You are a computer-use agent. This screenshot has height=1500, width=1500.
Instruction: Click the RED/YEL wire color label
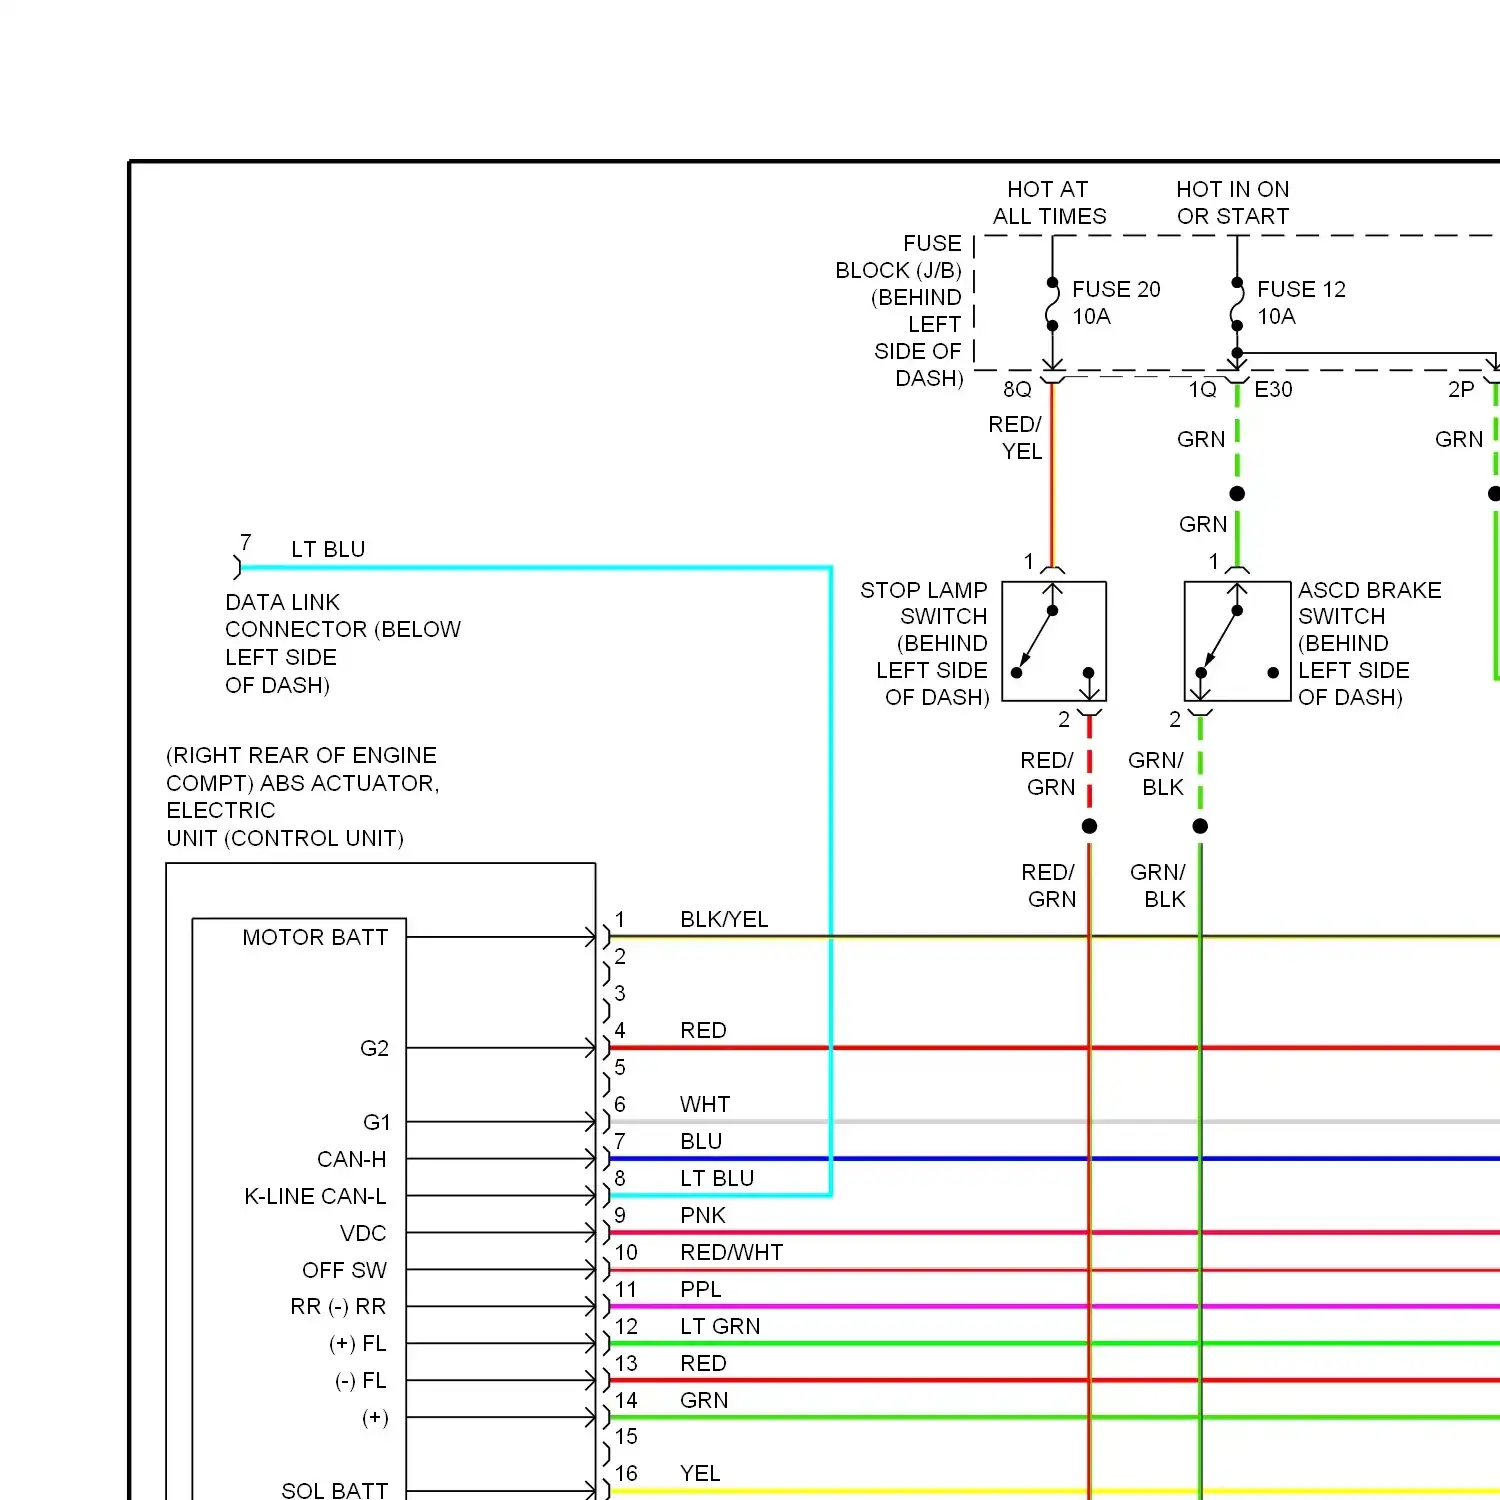coord(1015,438)
